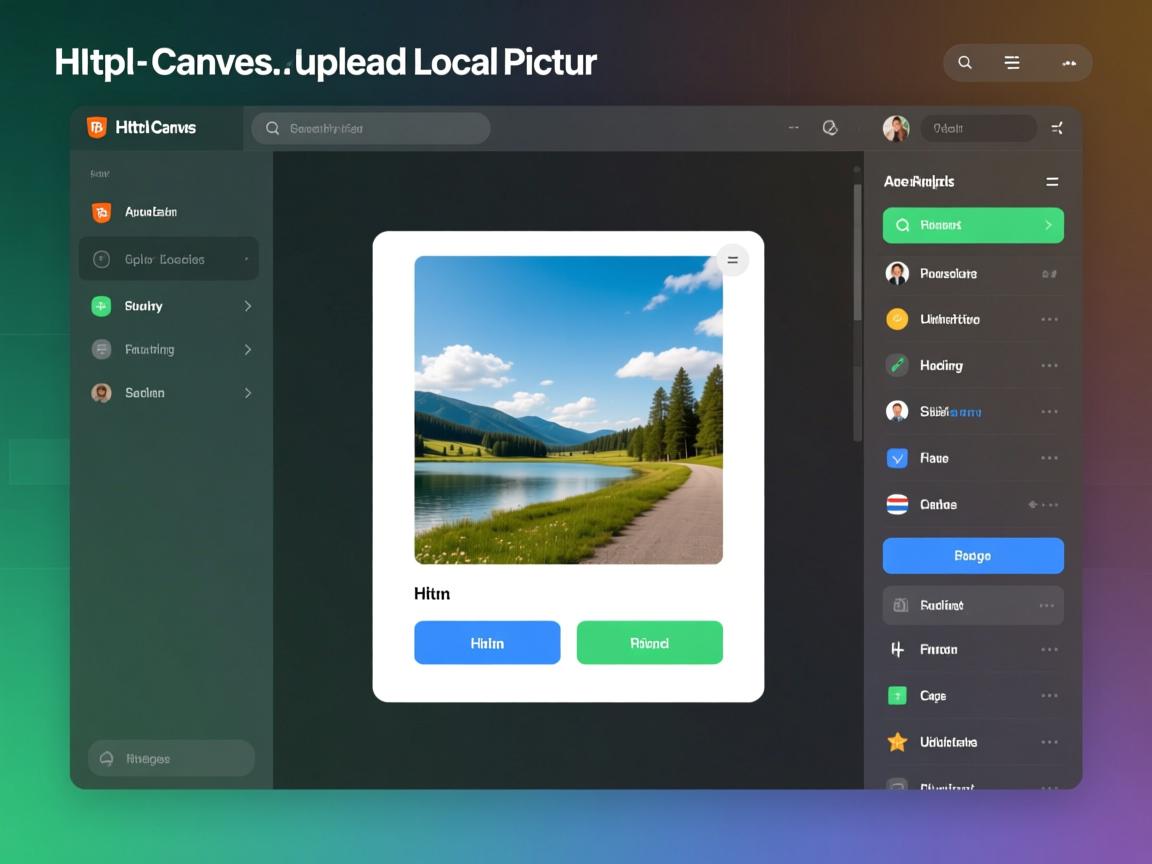
Task: Expand the 'Fautring' sidebar section
Action: [x=248, y=349]
